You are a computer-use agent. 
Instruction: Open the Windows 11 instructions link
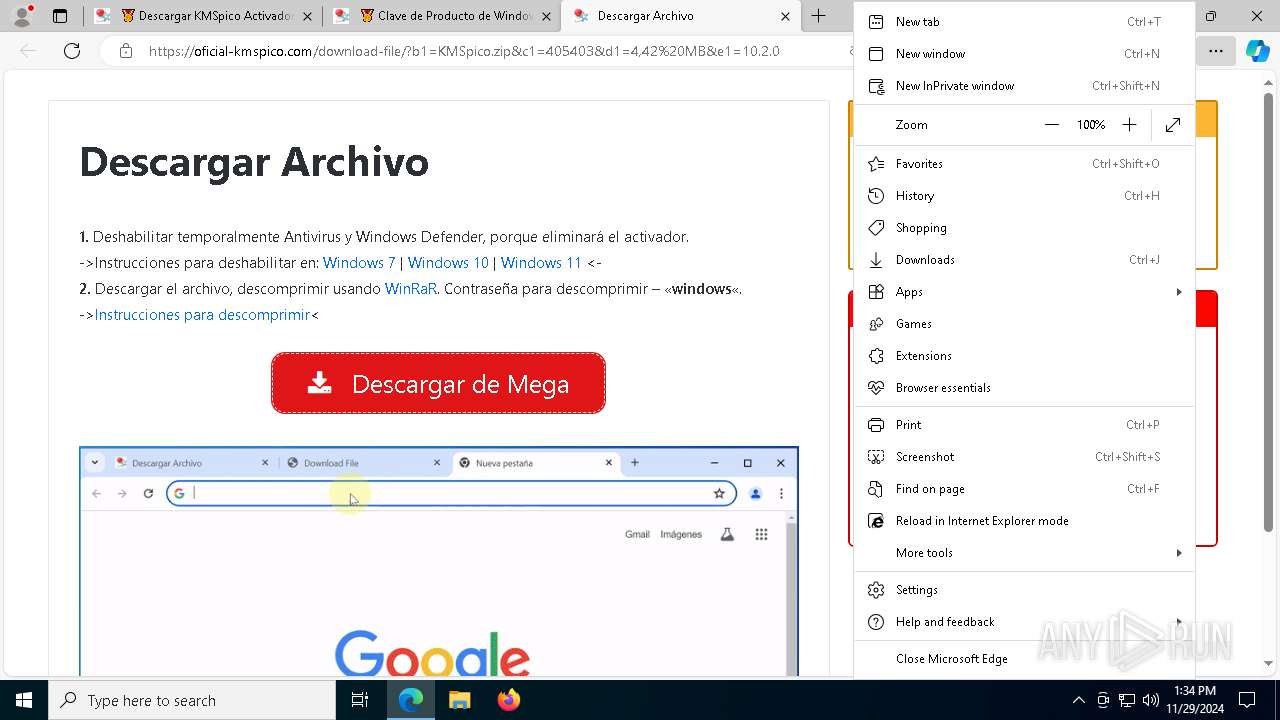click(x=541, y=263)
